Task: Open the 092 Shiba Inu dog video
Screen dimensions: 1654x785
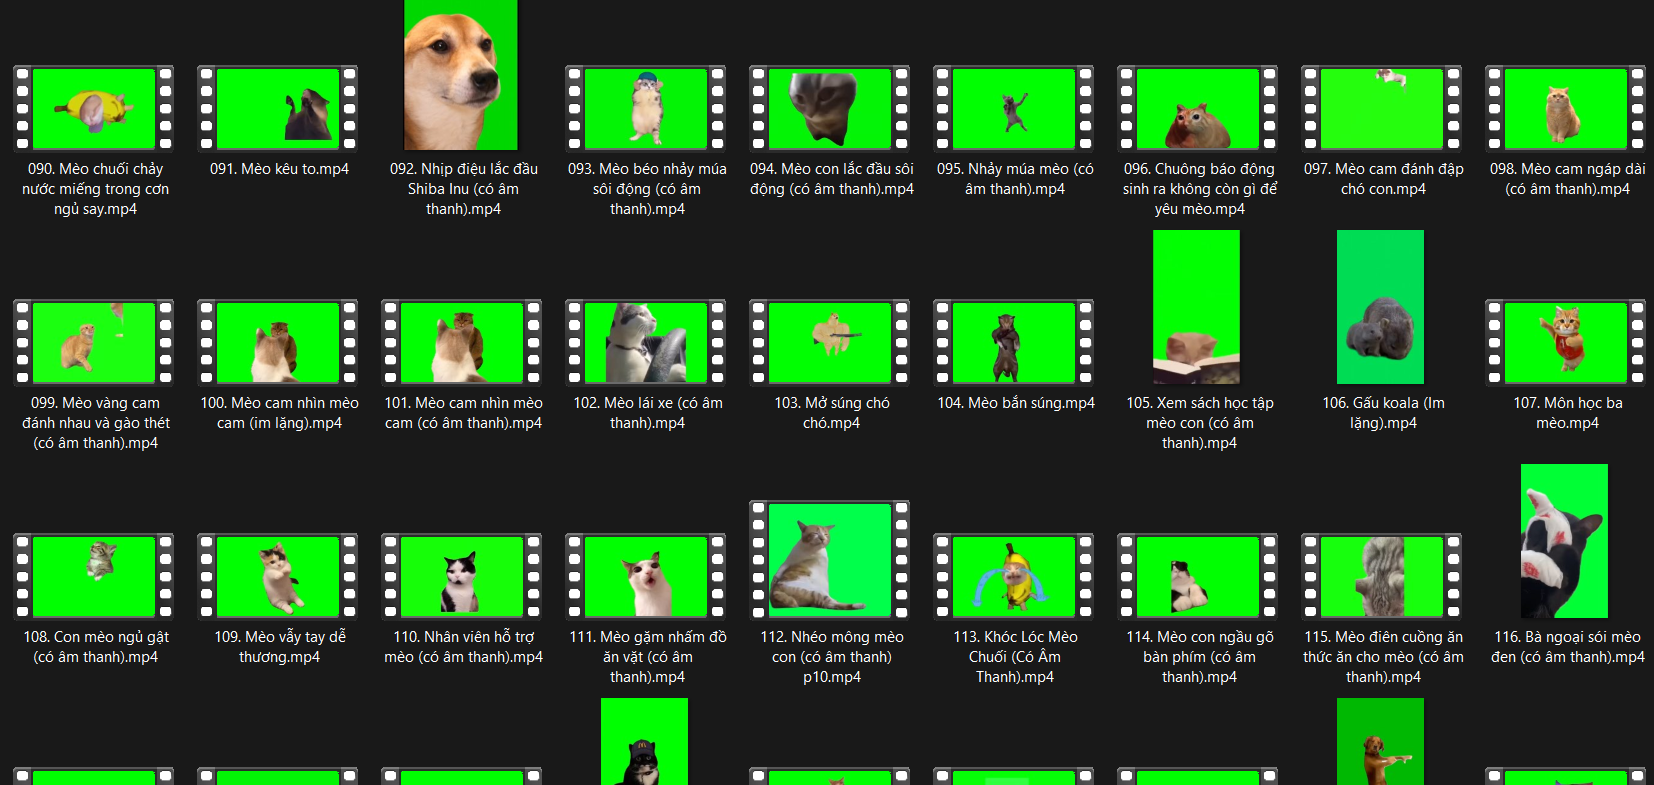Action: pos(461,75)
